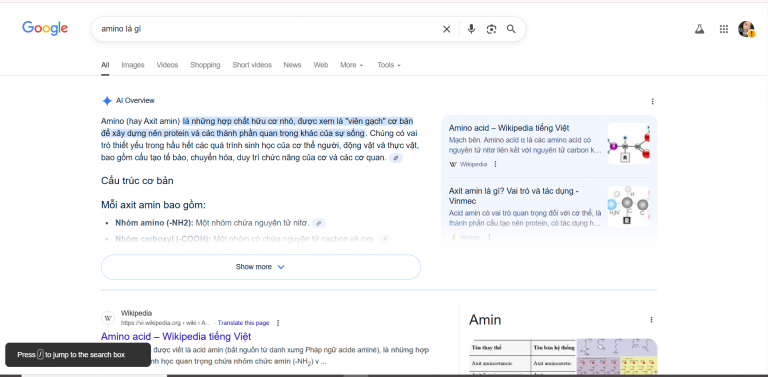Click the 'Cấu trúc cơ bản' heading
This screenshot has width=768, height=377.
click(x=137, y=181)
